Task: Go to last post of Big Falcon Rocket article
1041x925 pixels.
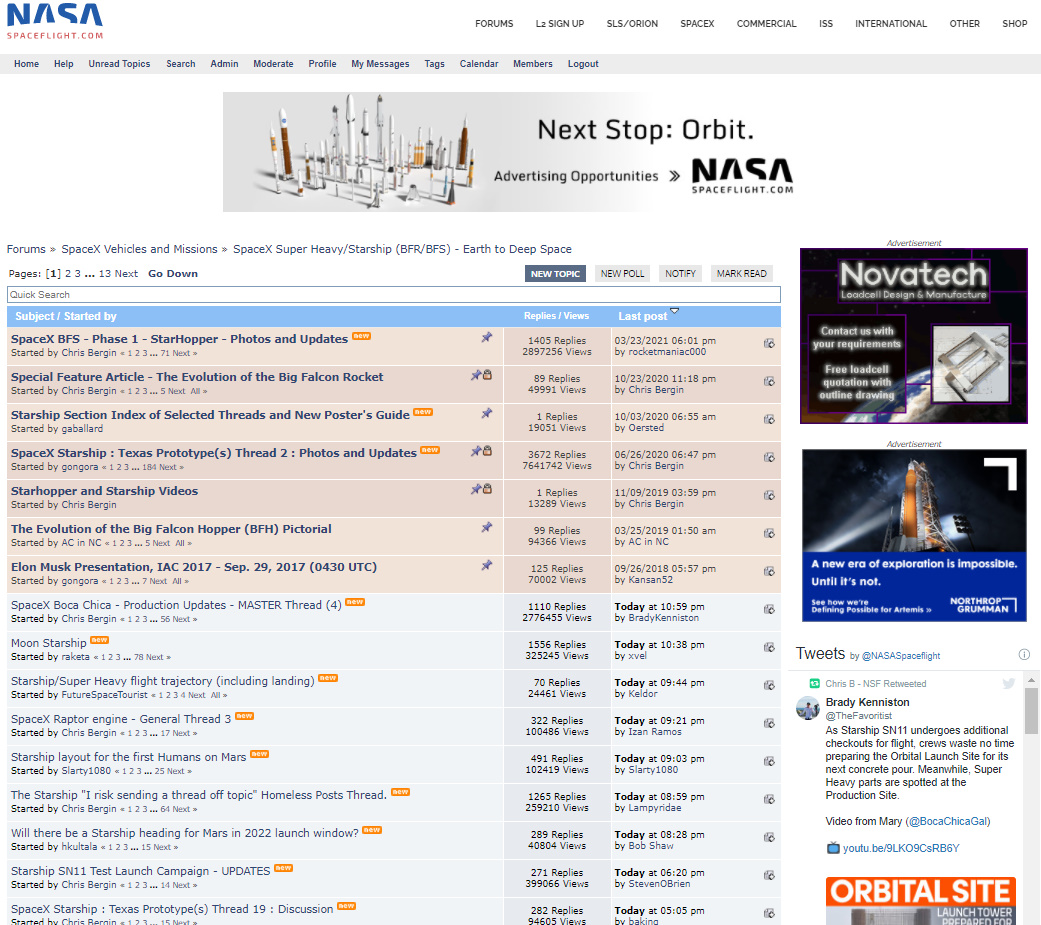Action: (769, 381)
